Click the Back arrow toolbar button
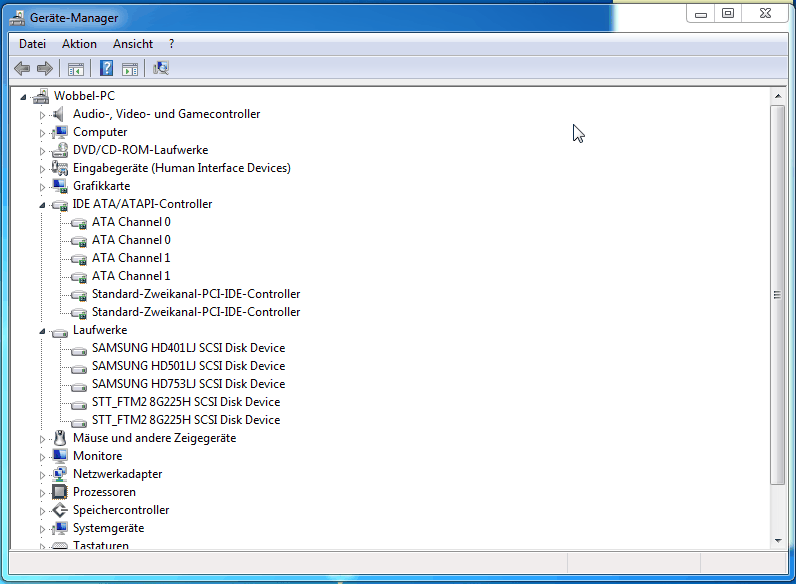Image resolution: width=796 pixels, height=584 pixels. pyautogui.click(x=22, y=68)
